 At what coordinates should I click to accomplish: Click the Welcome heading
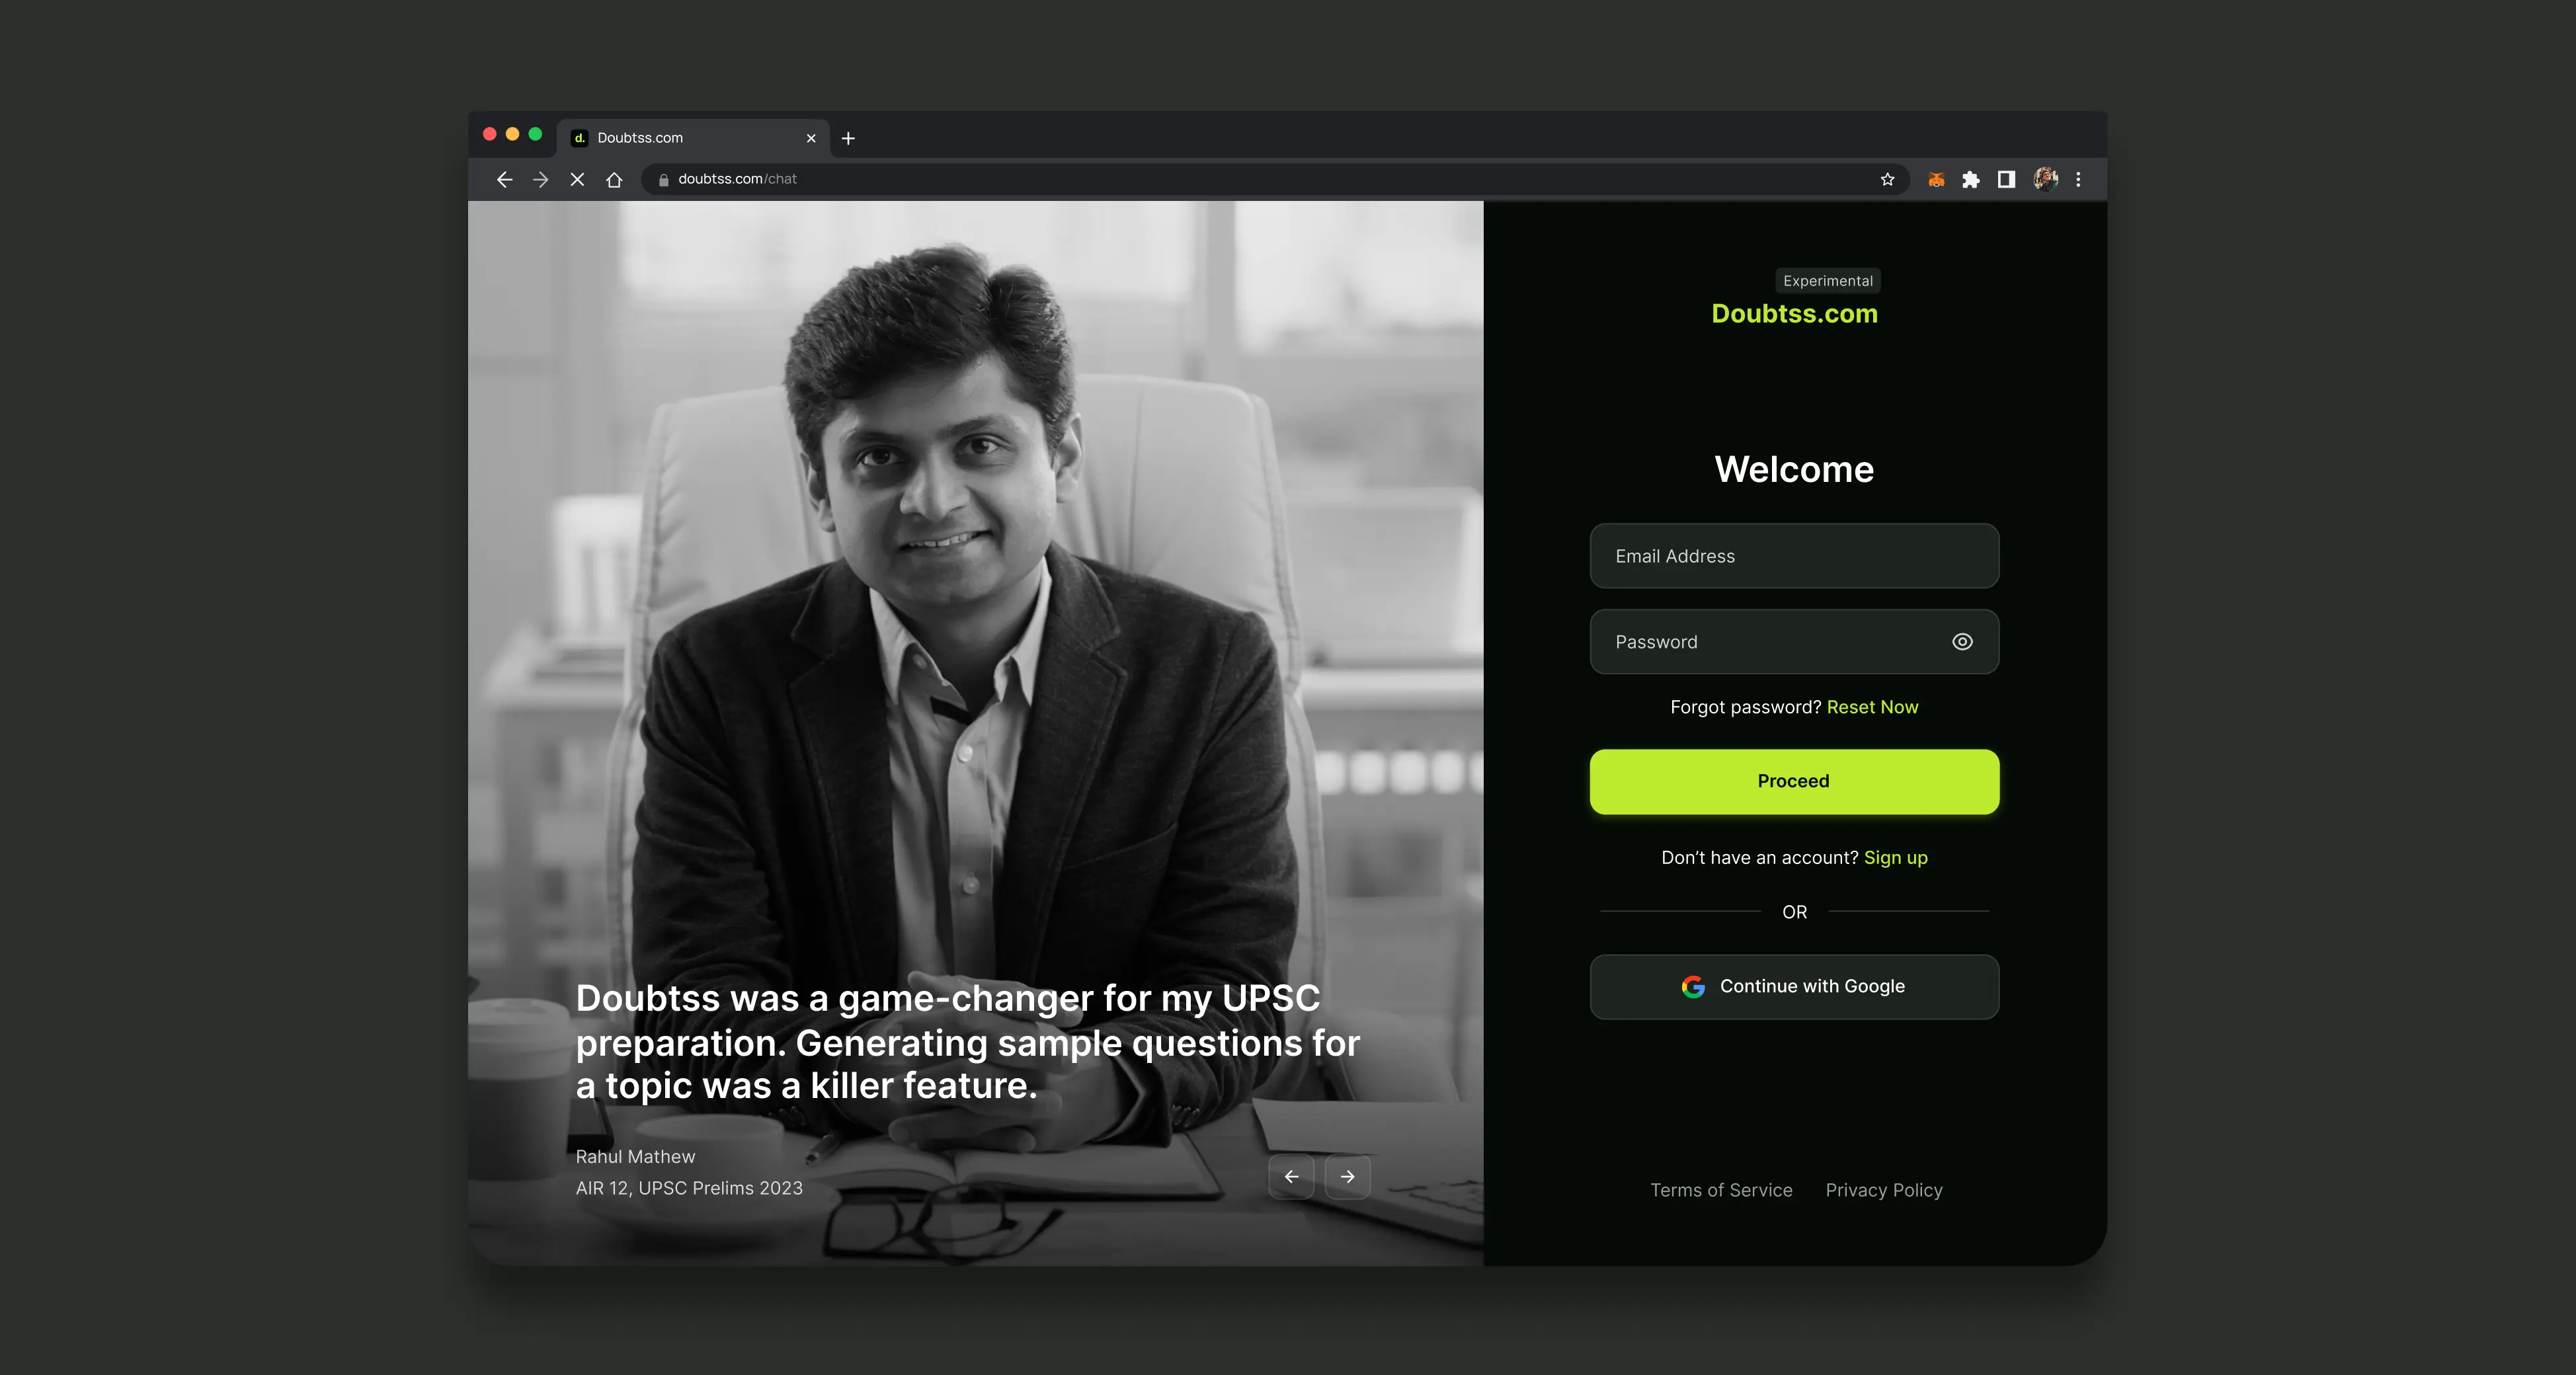1794,470
